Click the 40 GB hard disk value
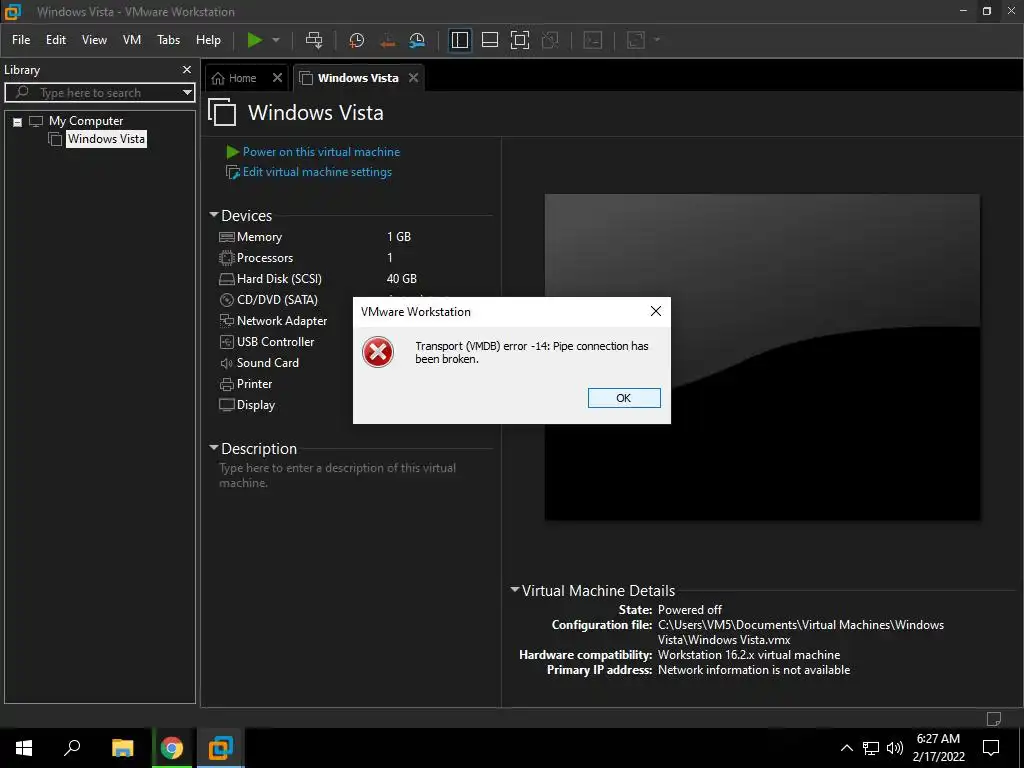 click(x=402, y=279)
